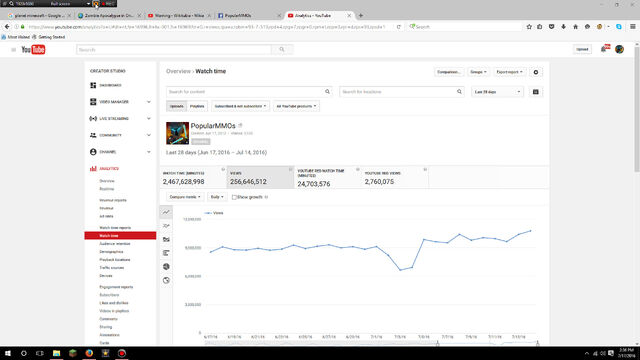Select the Watch time metric tab
Screen dimensions: 640x360
click(x=193, y=178)
